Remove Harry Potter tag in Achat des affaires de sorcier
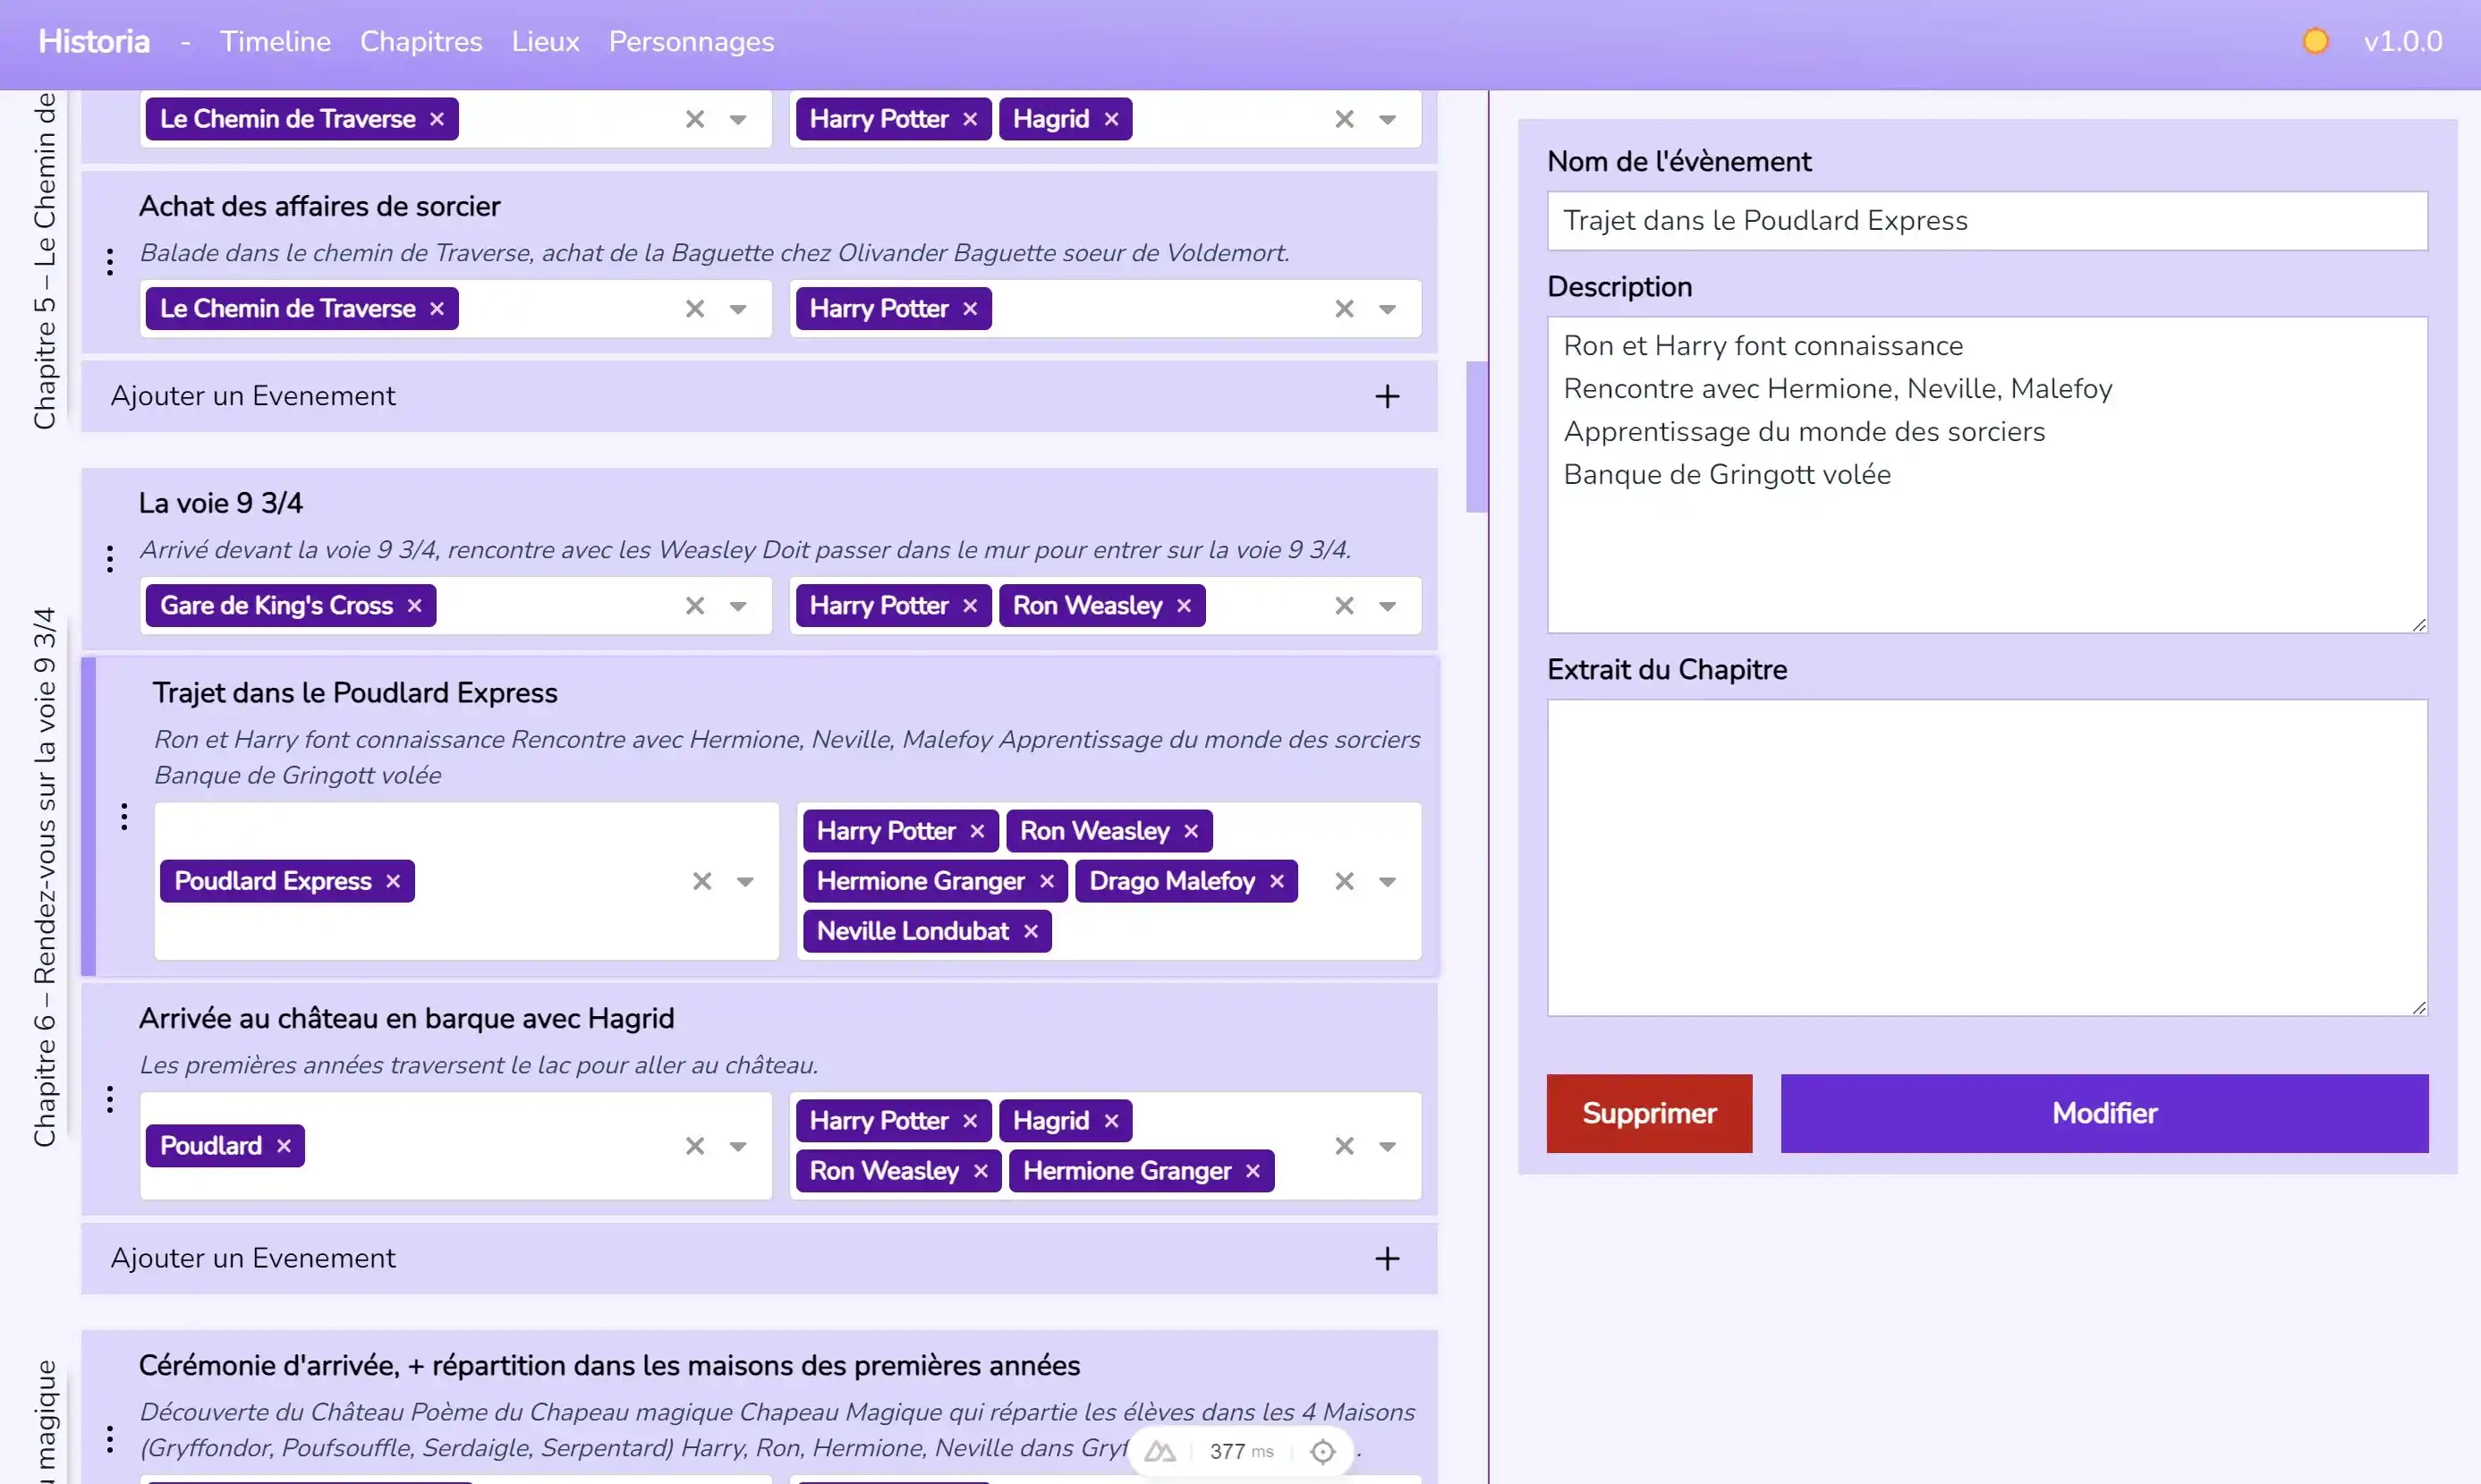 click(x=970, y=309)
